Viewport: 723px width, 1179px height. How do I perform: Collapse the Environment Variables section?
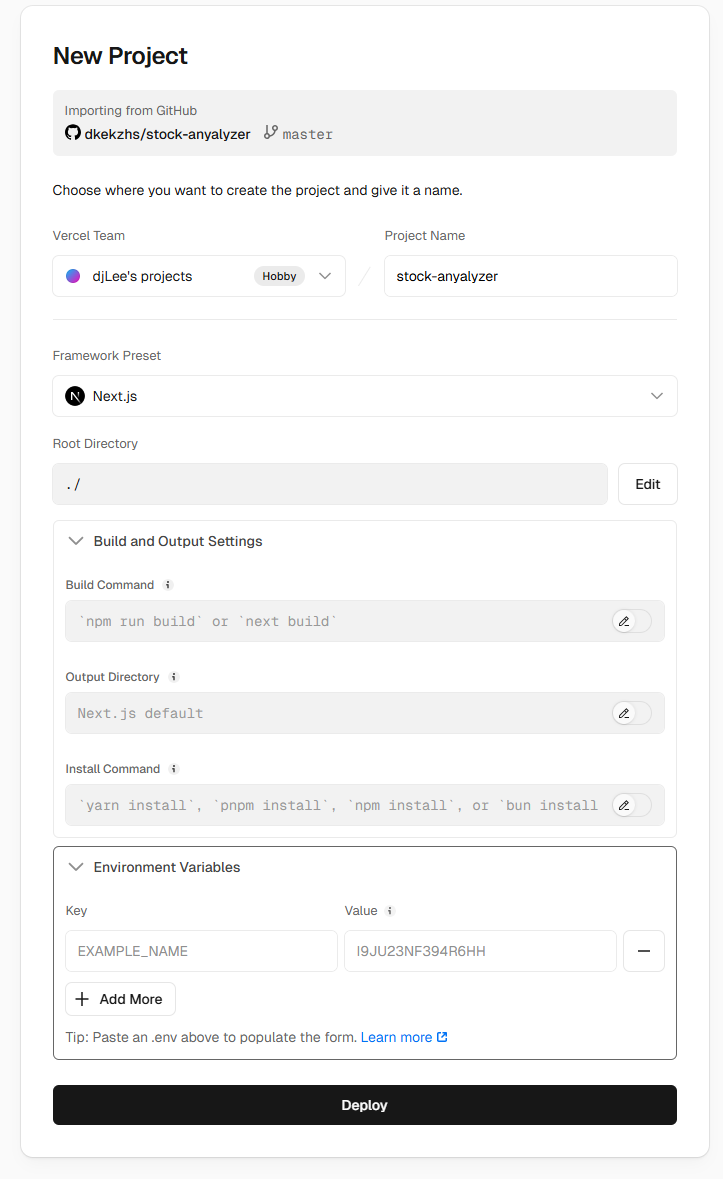pyautogui.click(x=76, y=867)
